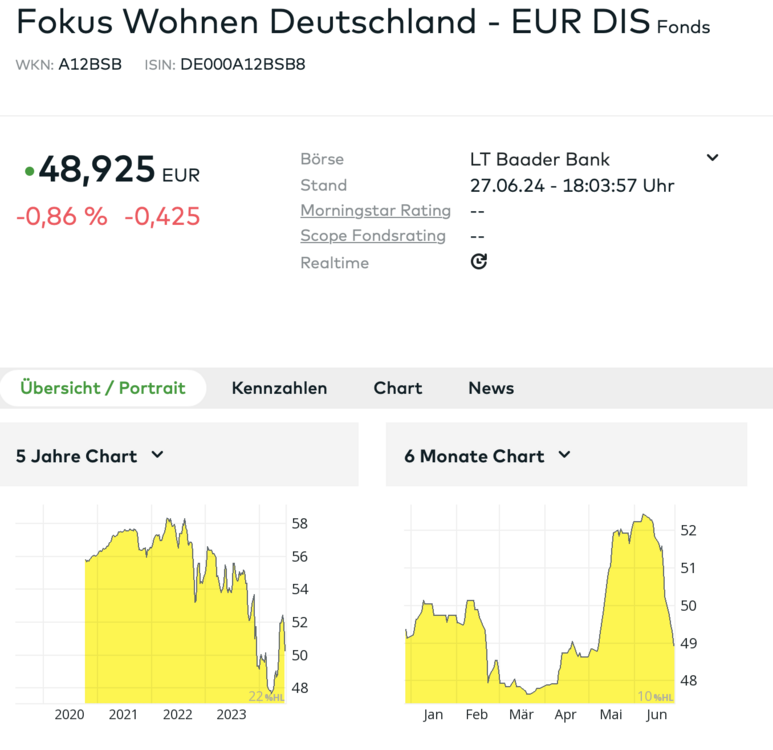Switch to the Übersicht / Portrait tab
Screen dimensions: 773x750
[103, 388]
